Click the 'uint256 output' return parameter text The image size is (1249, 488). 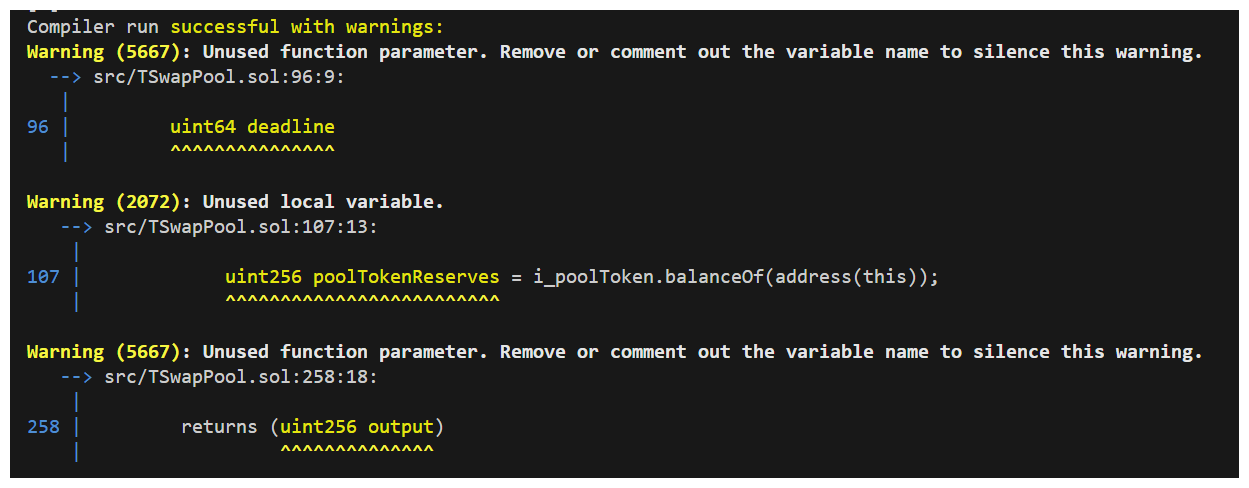coord(357,427)
